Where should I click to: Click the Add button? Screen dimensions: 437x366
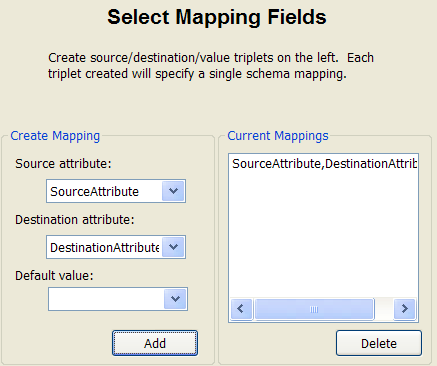point(155,343)
